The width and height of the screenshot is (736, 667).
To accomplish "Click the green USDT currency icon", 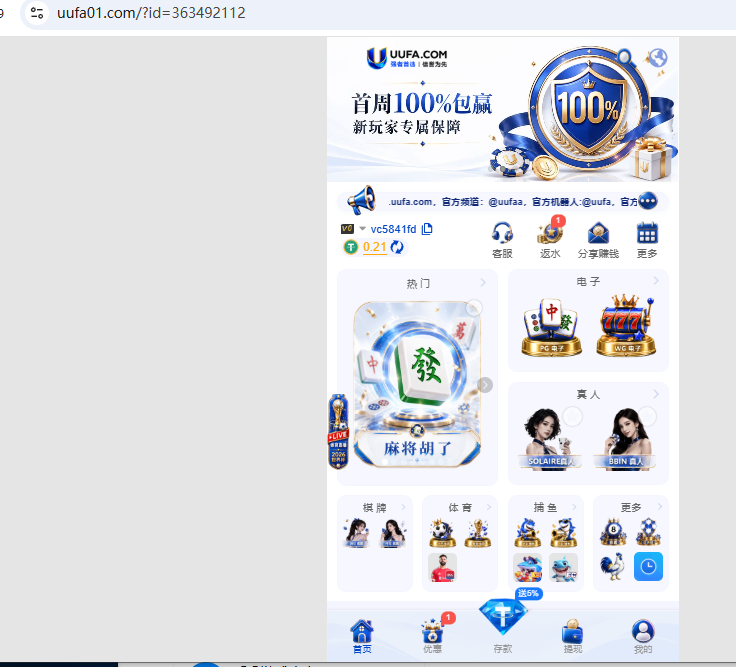I will 351,247.
